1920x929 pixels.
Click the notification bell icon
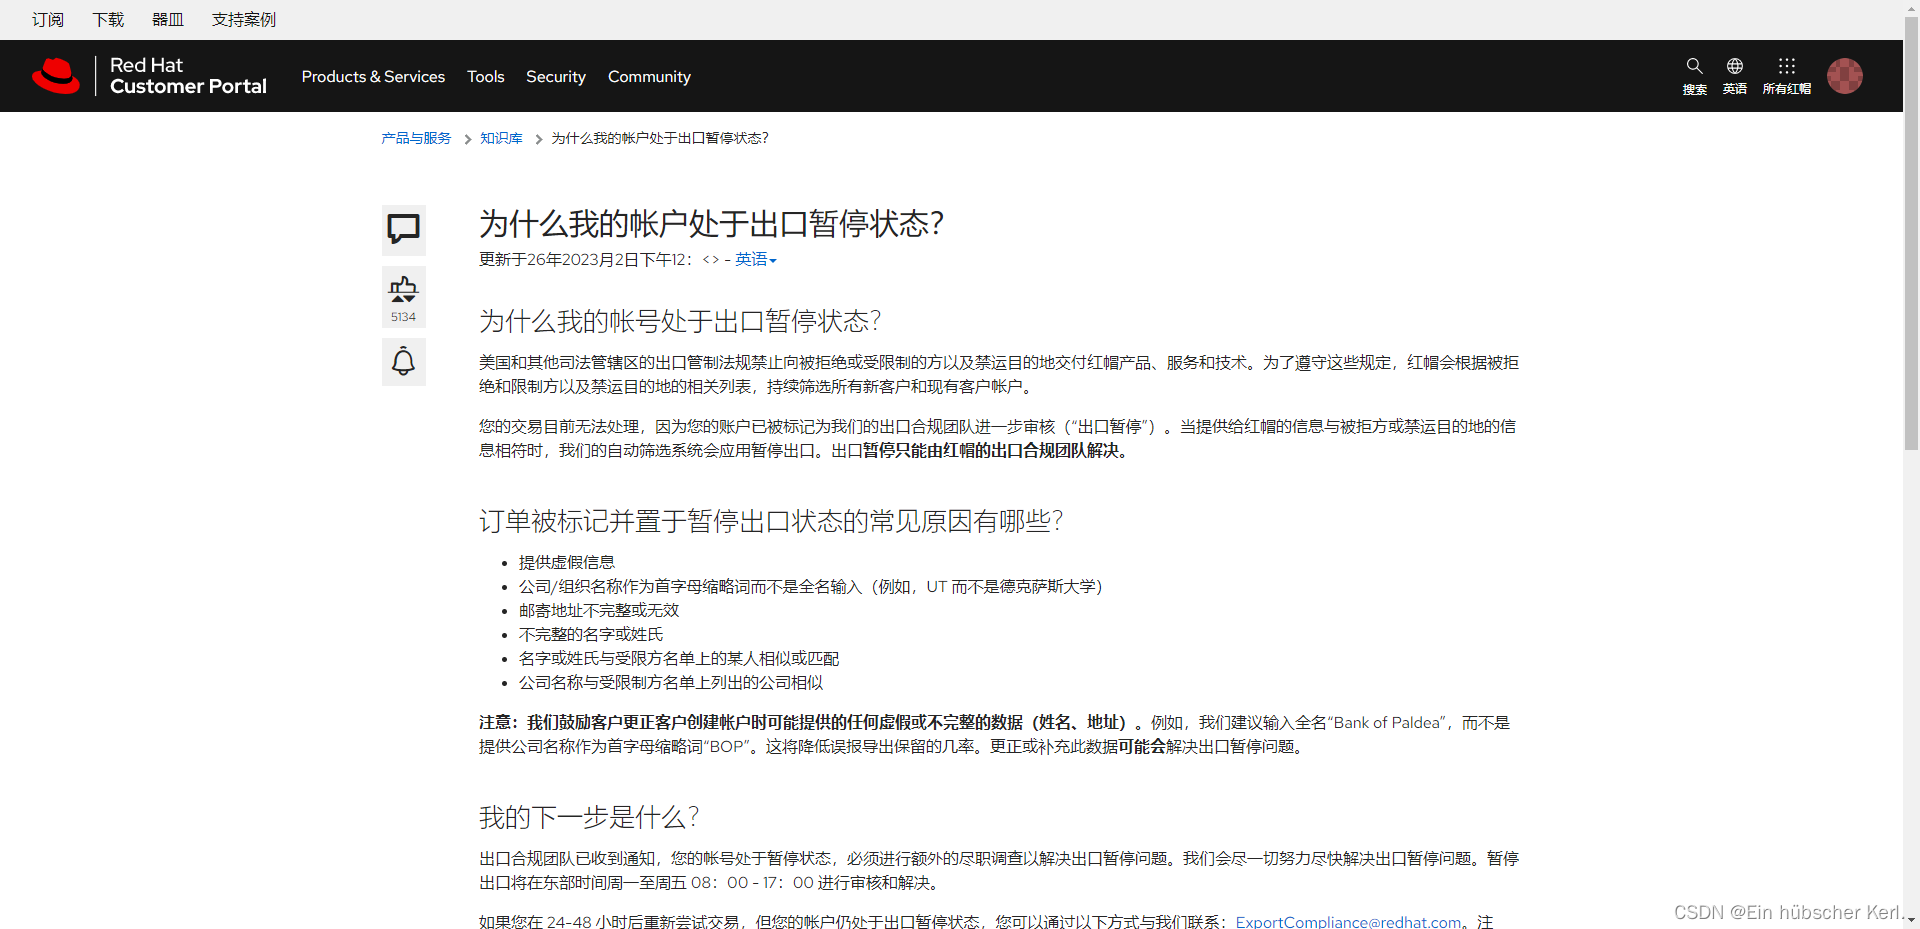click(x=404, y=361)
